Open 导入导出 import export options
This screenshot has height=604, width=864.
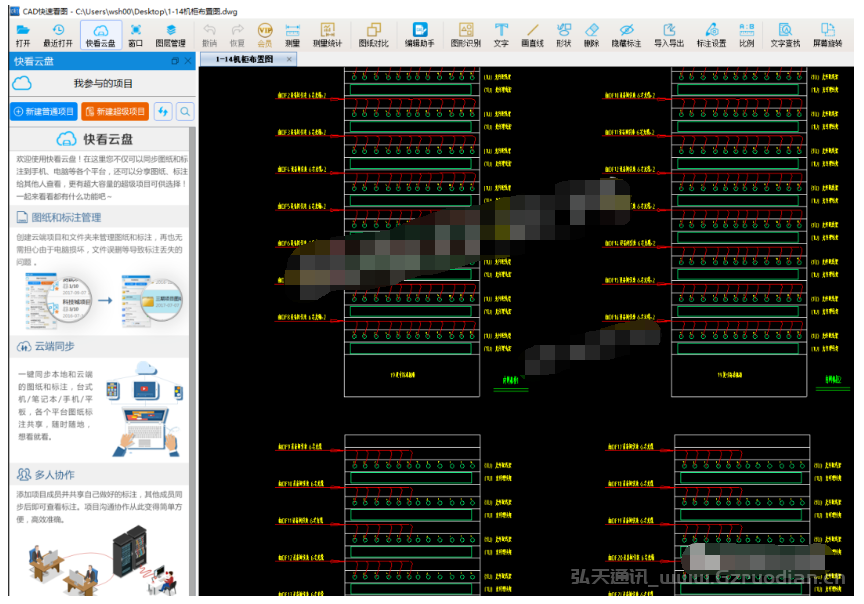[669, 35]
